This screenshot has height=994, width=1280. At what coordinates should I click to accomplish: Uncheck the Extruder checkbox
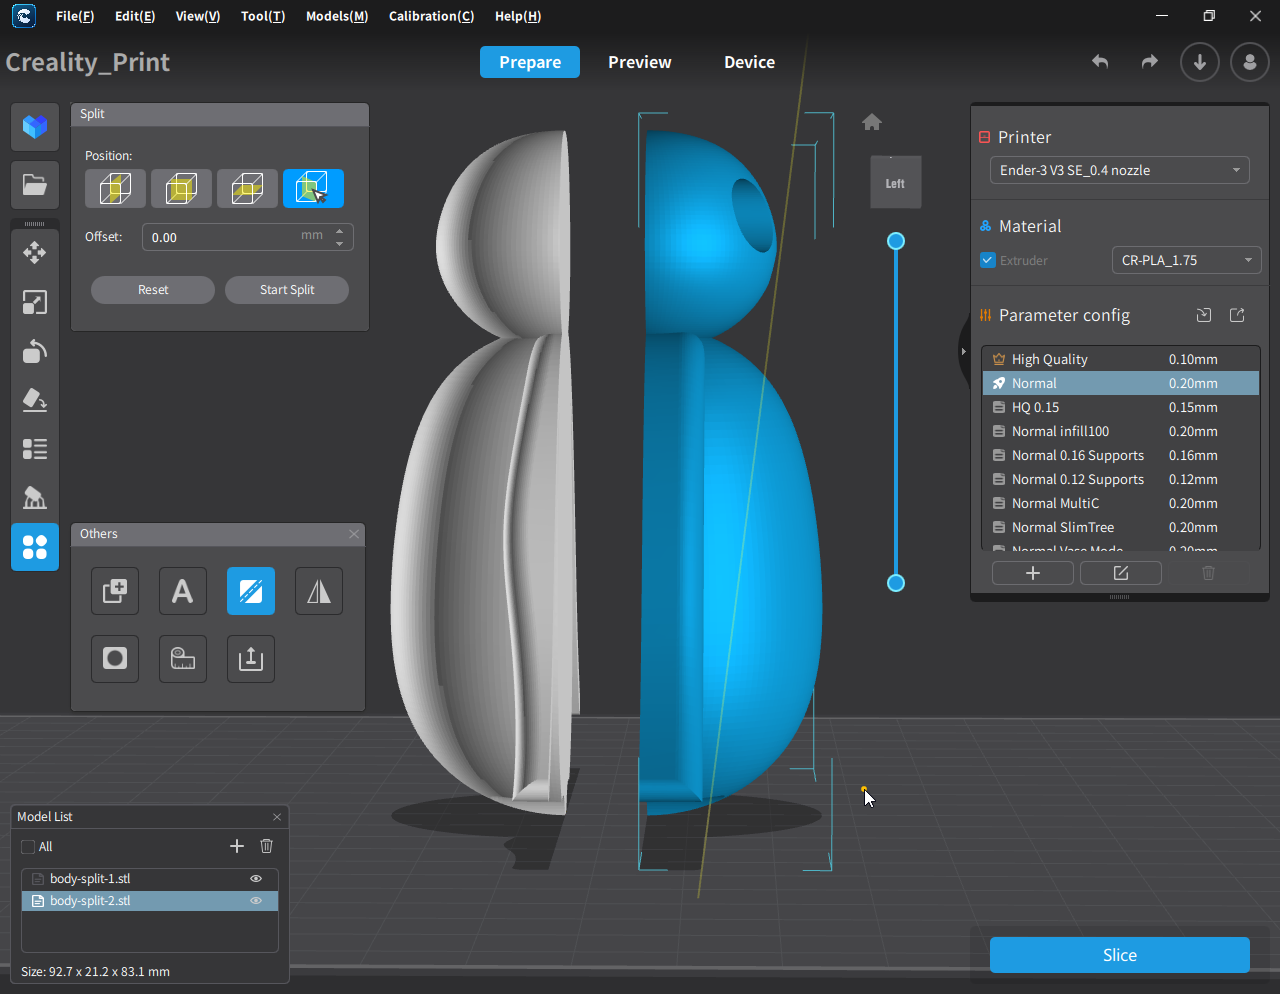988,260
